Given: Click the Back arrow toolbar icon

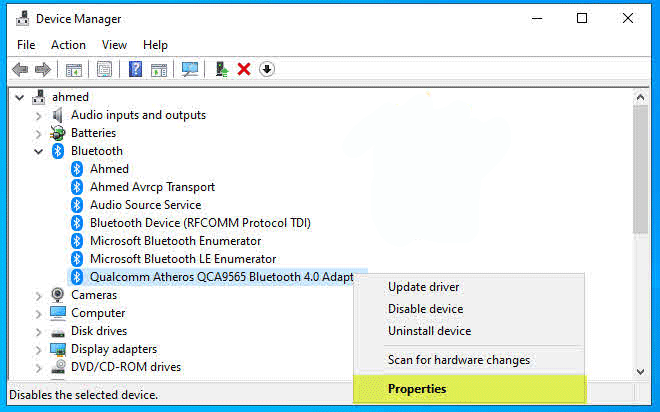Looking at the screenshot, I should tap(20, 69).
